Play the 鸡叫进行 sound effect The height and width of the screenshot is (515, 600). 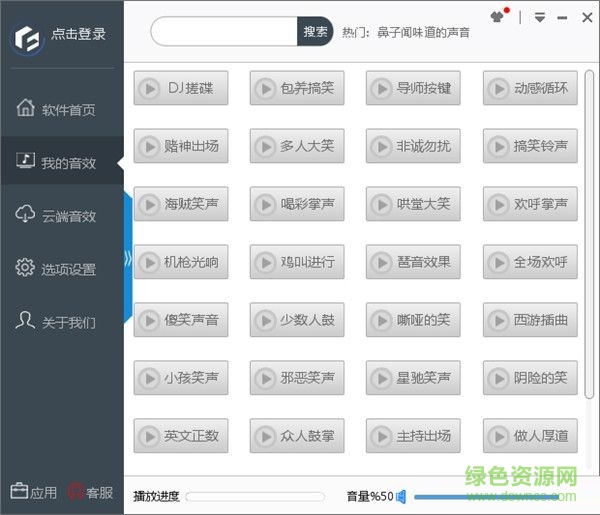297,262
